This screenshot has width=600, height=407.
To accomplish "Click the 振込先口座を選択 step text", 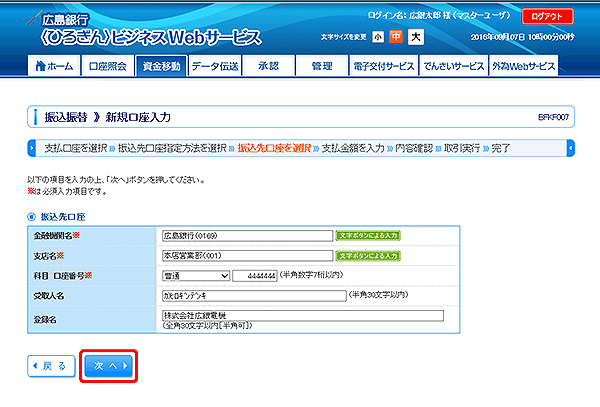I will (274, 148).
